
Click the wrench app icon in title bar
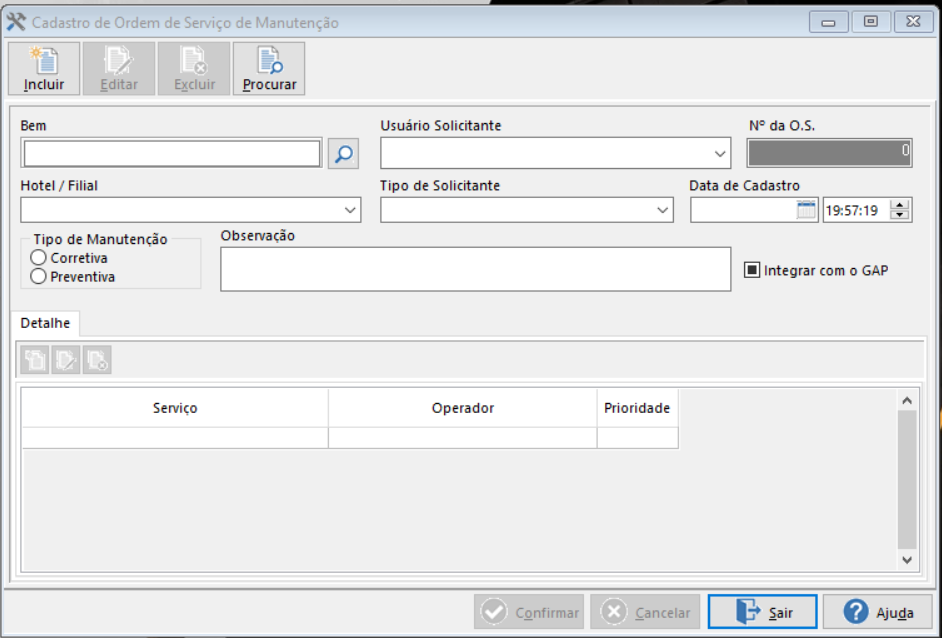(x=16, y=22)
